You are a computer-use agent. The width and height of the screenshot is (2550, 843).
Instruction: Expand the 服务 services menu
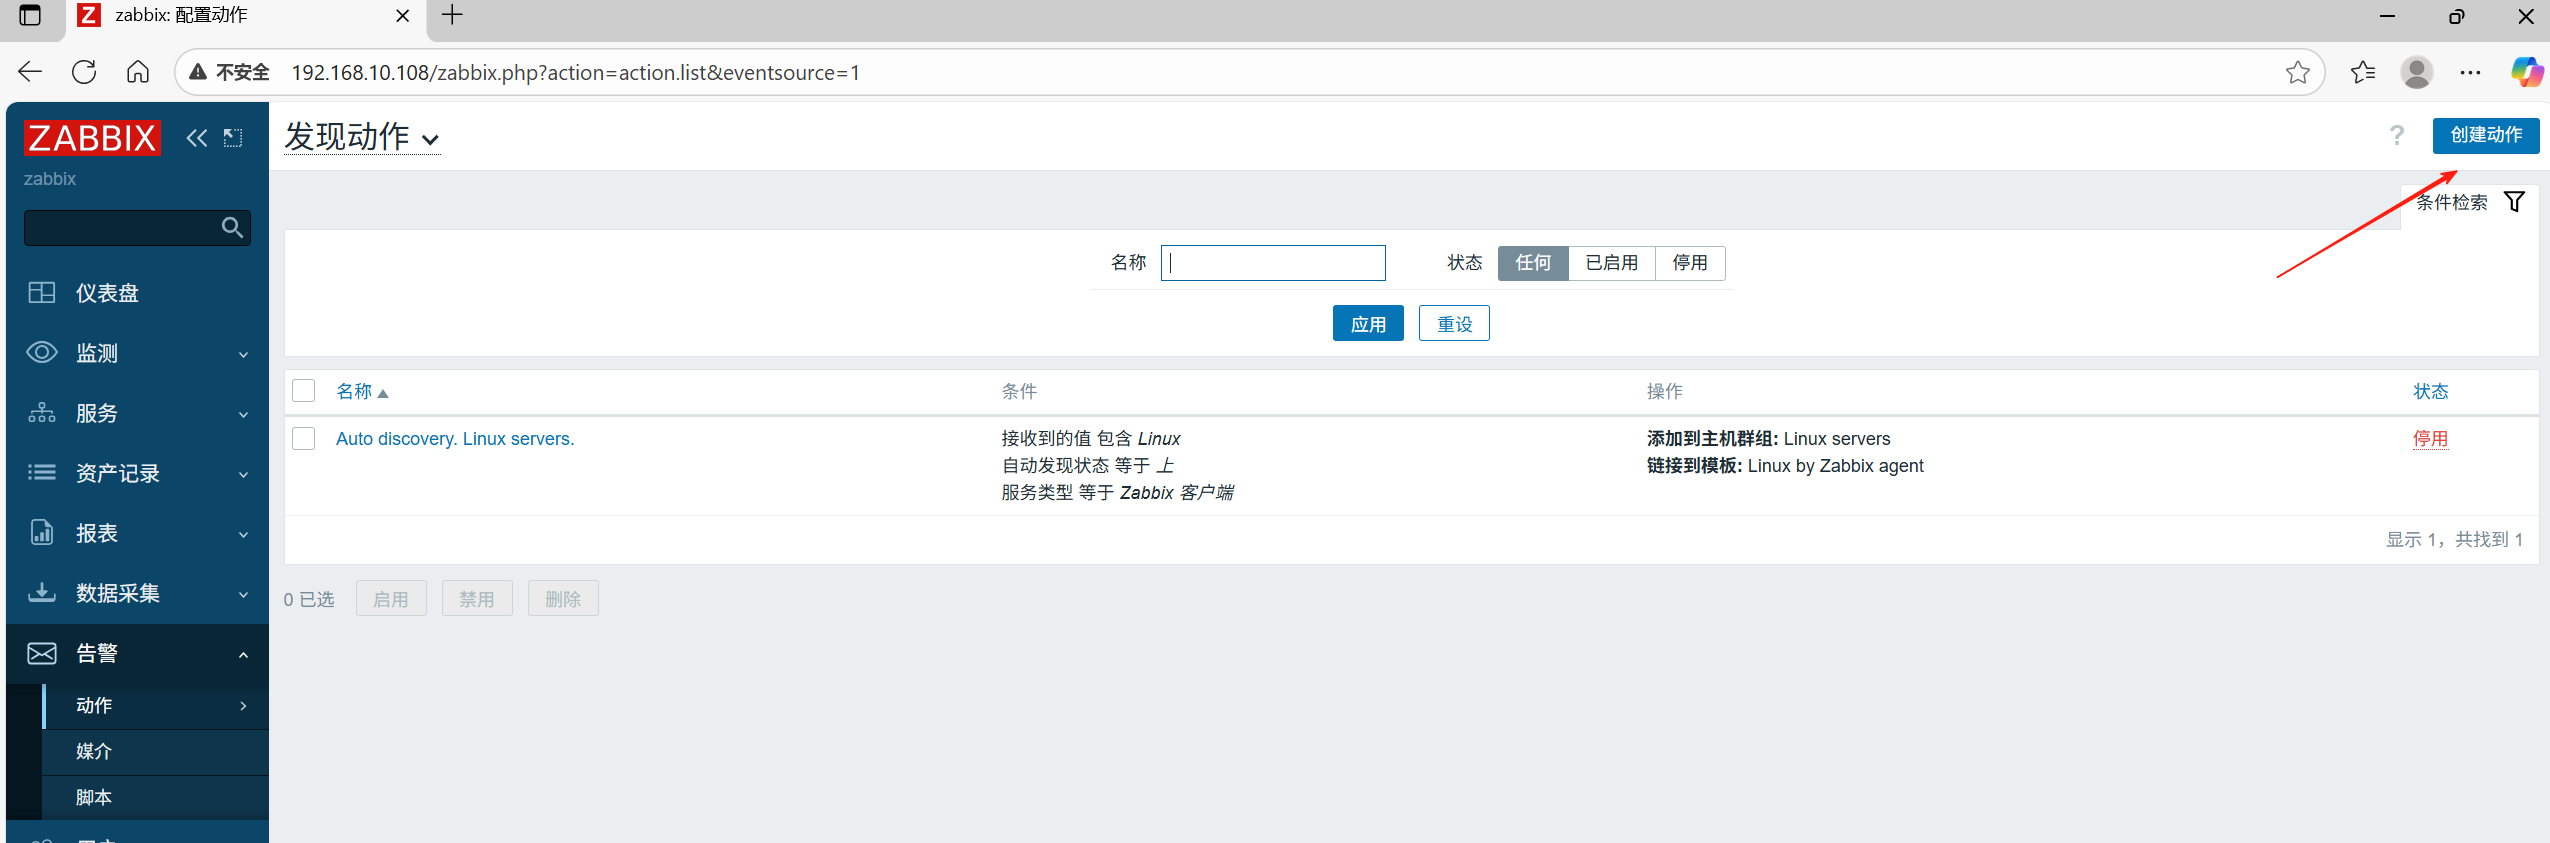[137, 413]
